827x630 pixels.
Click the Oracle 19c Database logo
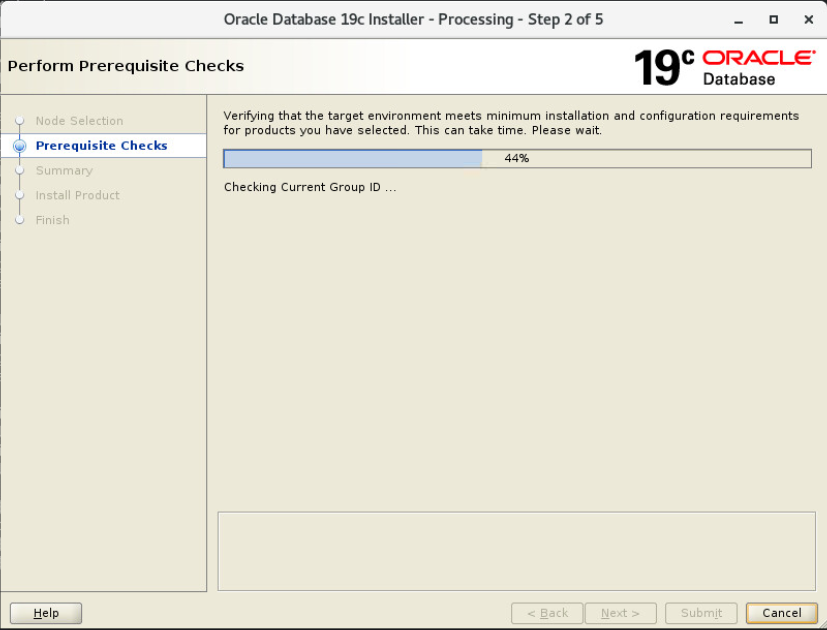coord(725,68)
